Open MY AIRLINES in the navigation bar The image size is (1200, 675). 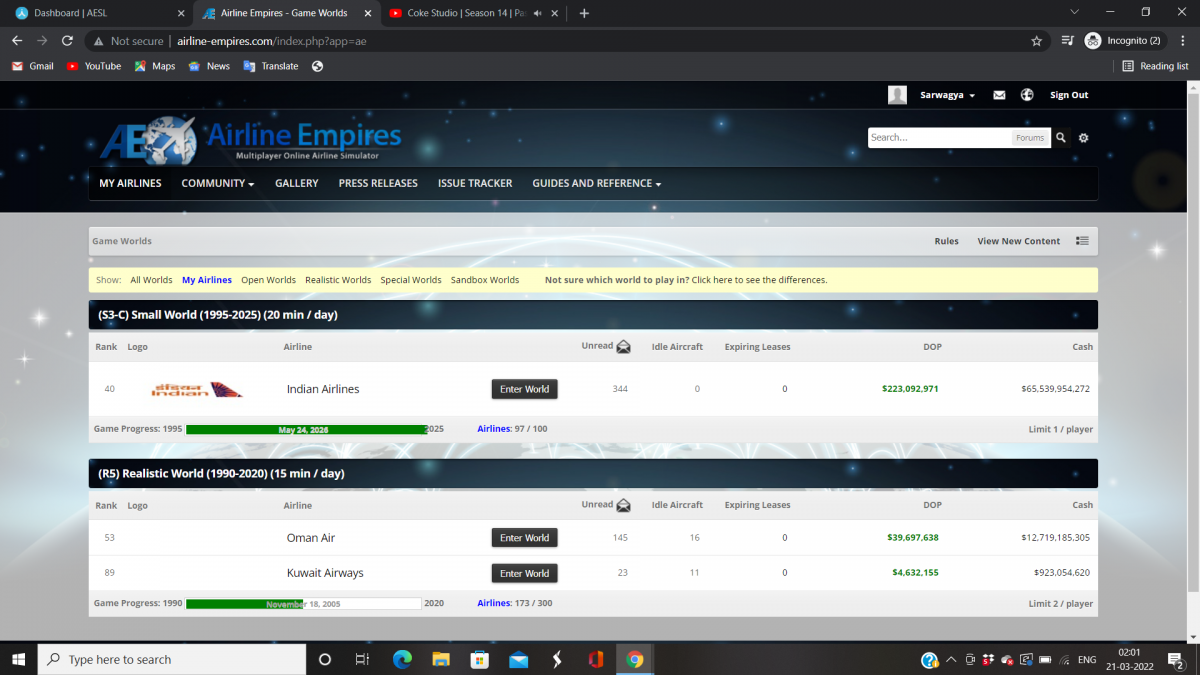[130, 184]
